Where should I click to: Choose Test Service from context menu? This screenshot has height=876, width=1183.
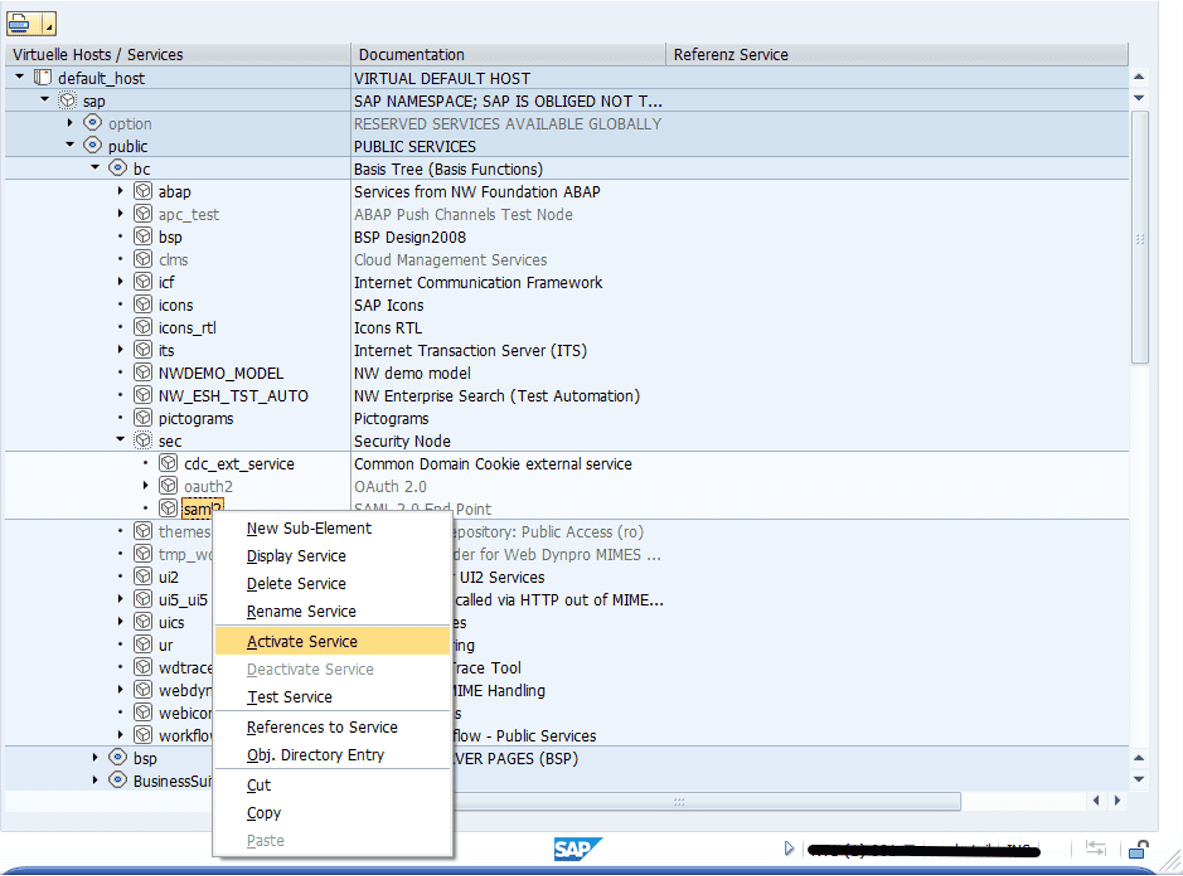tap(289, 697)
